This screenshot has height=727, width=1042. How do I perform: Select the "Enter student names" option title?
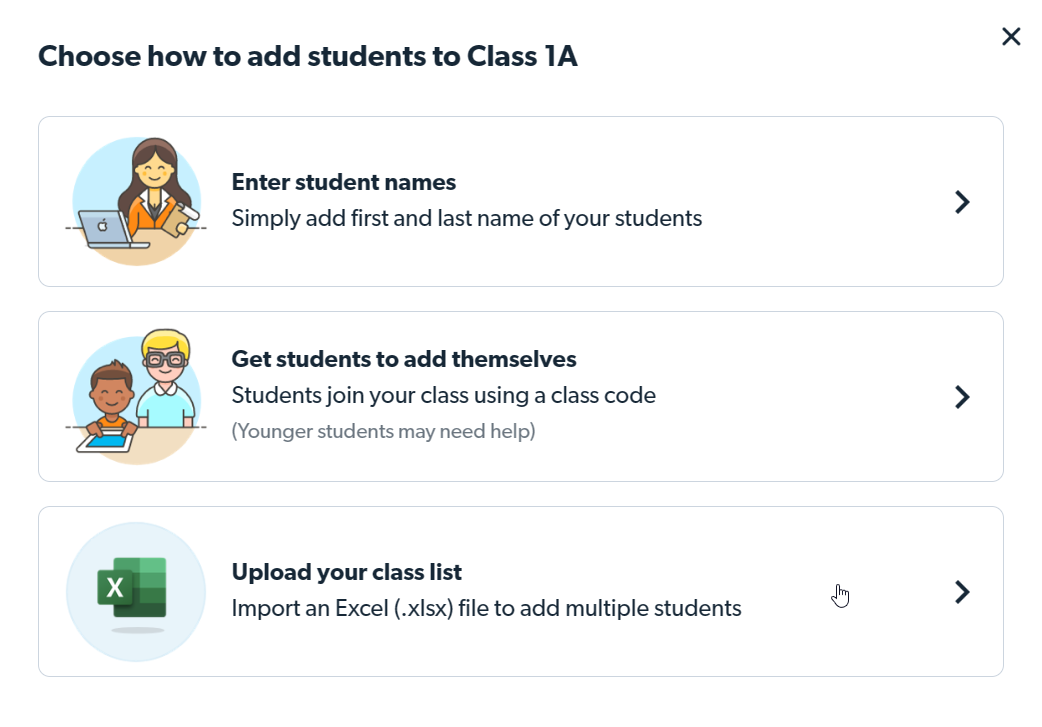344,182
